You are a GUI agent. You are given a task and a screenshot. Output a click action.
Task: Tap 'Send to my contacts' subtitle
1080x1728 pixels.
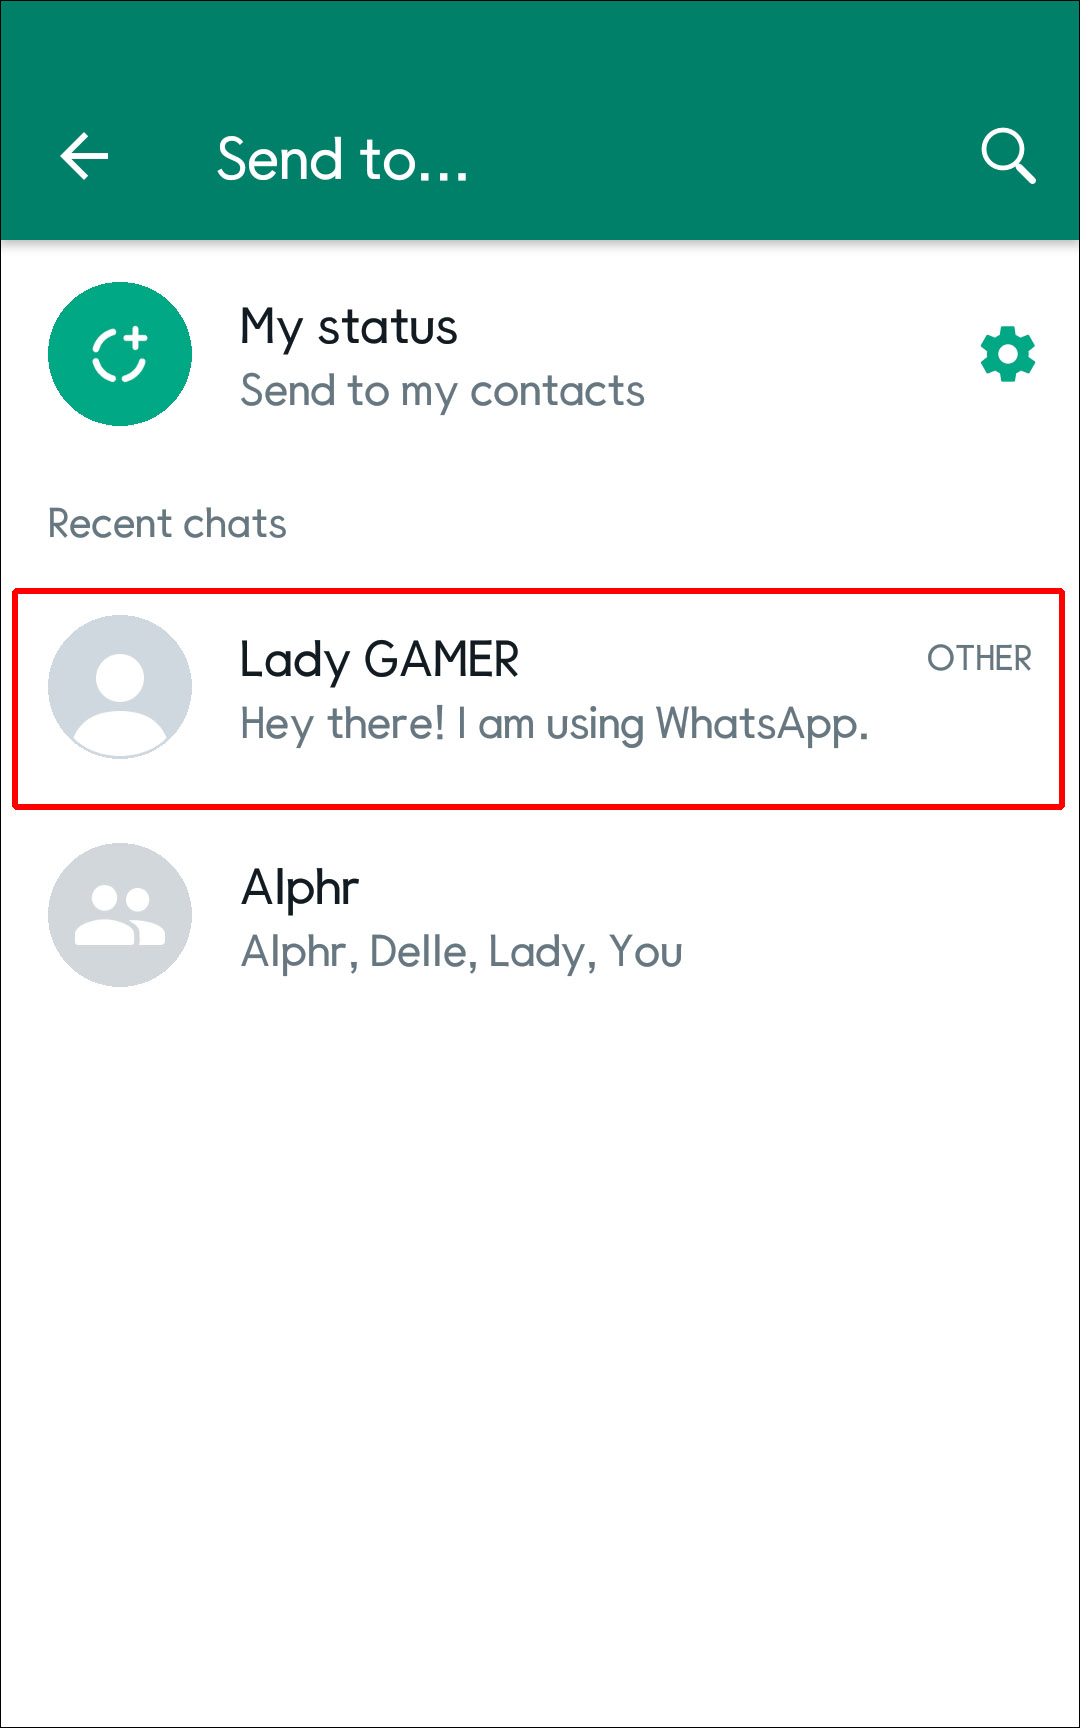tap(442, 391)
